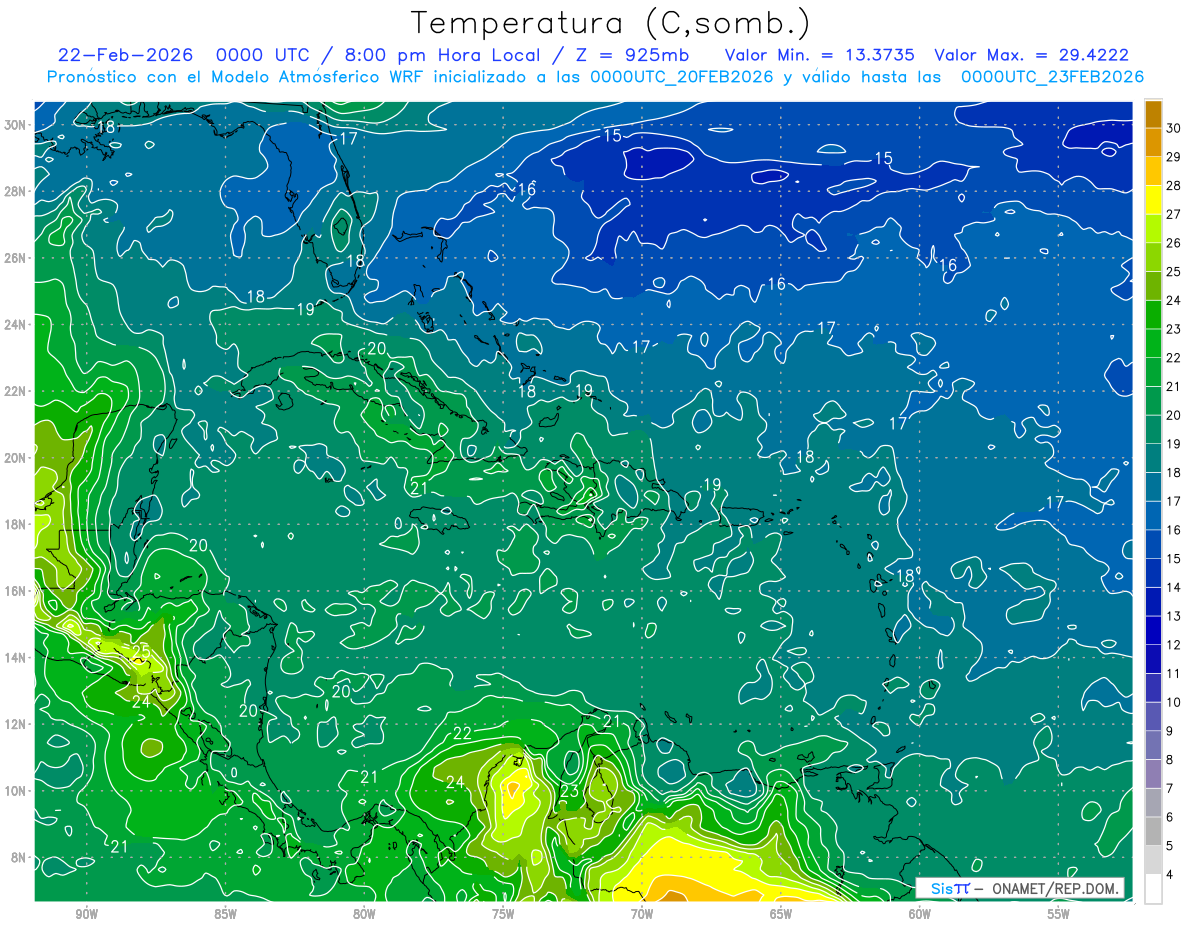Click the "75W" longitude axis label
Image resolution: width=1200 pixels, height=927 pixels.
(x=503, y=914)
